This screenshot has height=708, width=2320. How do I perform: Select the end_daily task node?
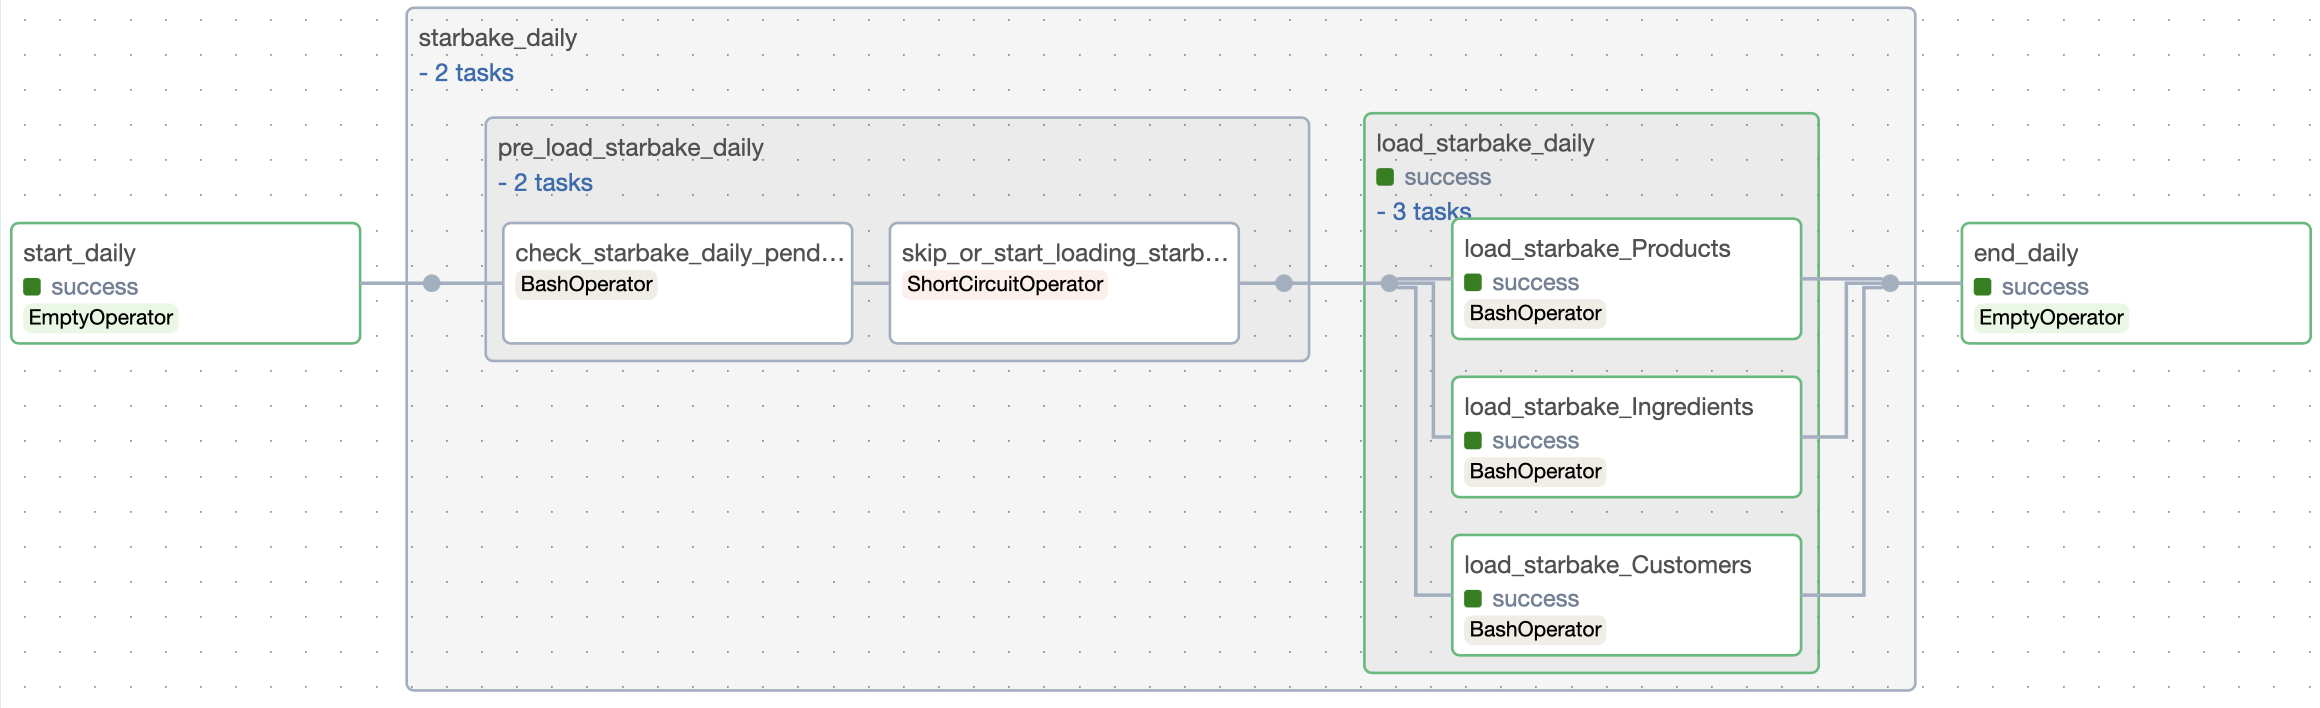point(2135,283)
